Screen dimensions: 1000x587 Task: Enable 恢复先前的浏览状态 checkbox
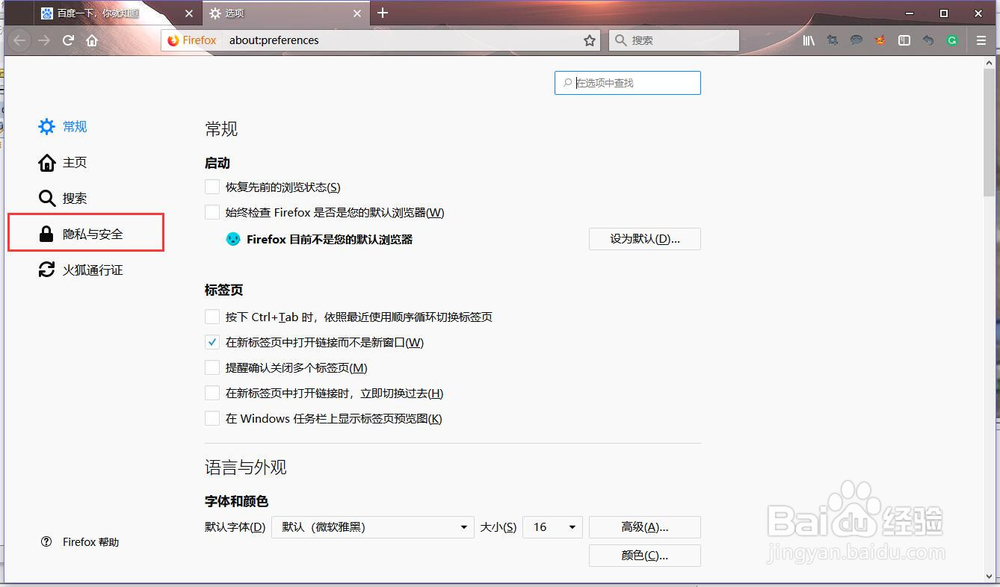211,186
